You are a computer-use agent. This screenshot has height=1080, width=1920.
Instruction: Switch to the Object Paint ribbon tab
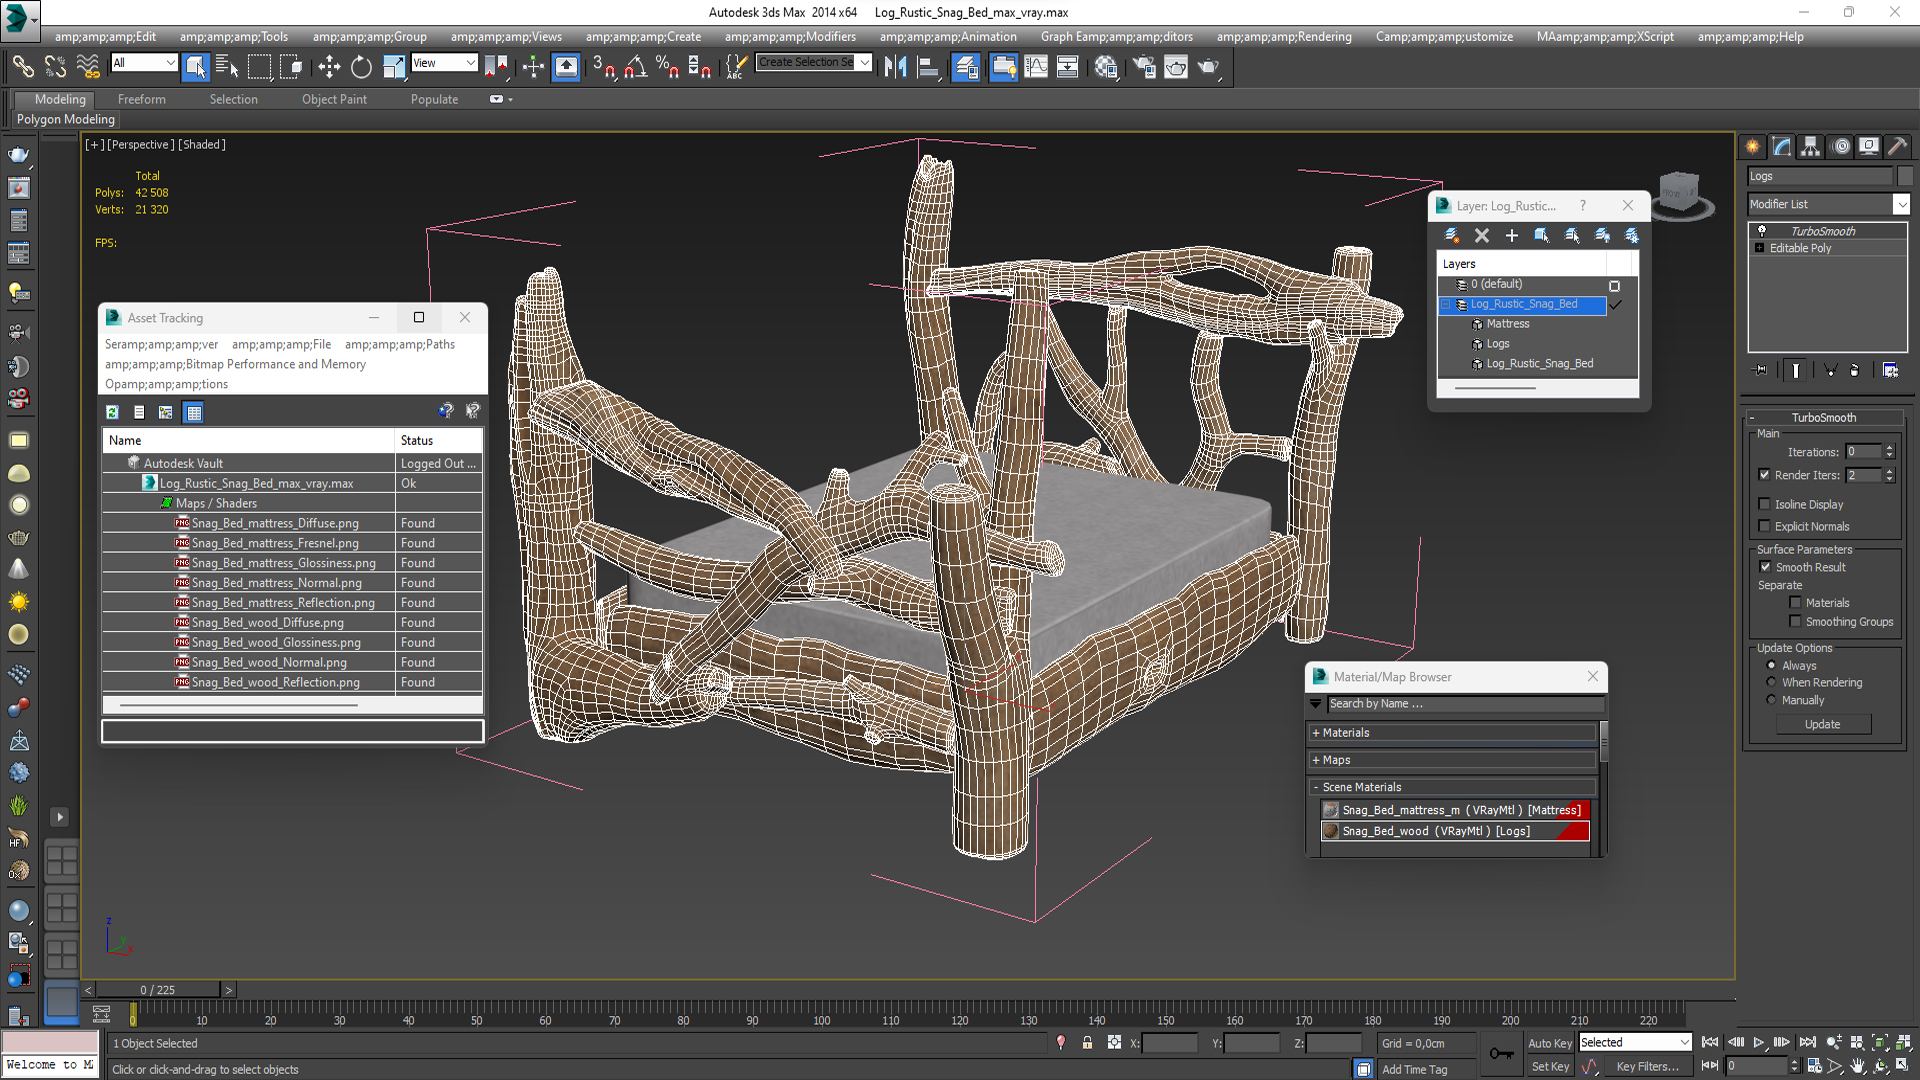(x=334, y=99)
